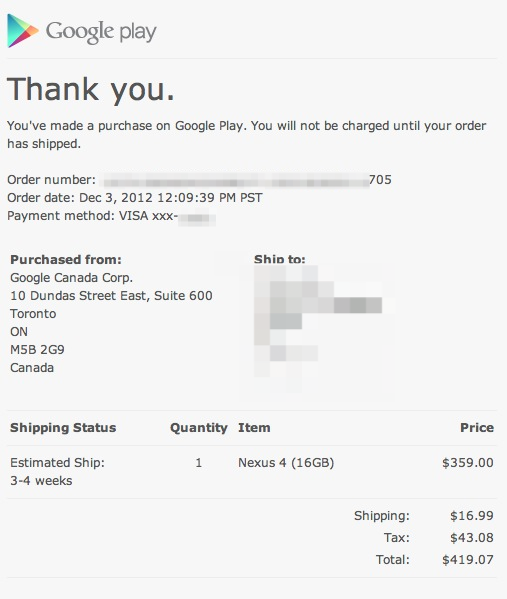Click the VISA payment method line
The width and height of the screenshot is (507, 599).
111,216
